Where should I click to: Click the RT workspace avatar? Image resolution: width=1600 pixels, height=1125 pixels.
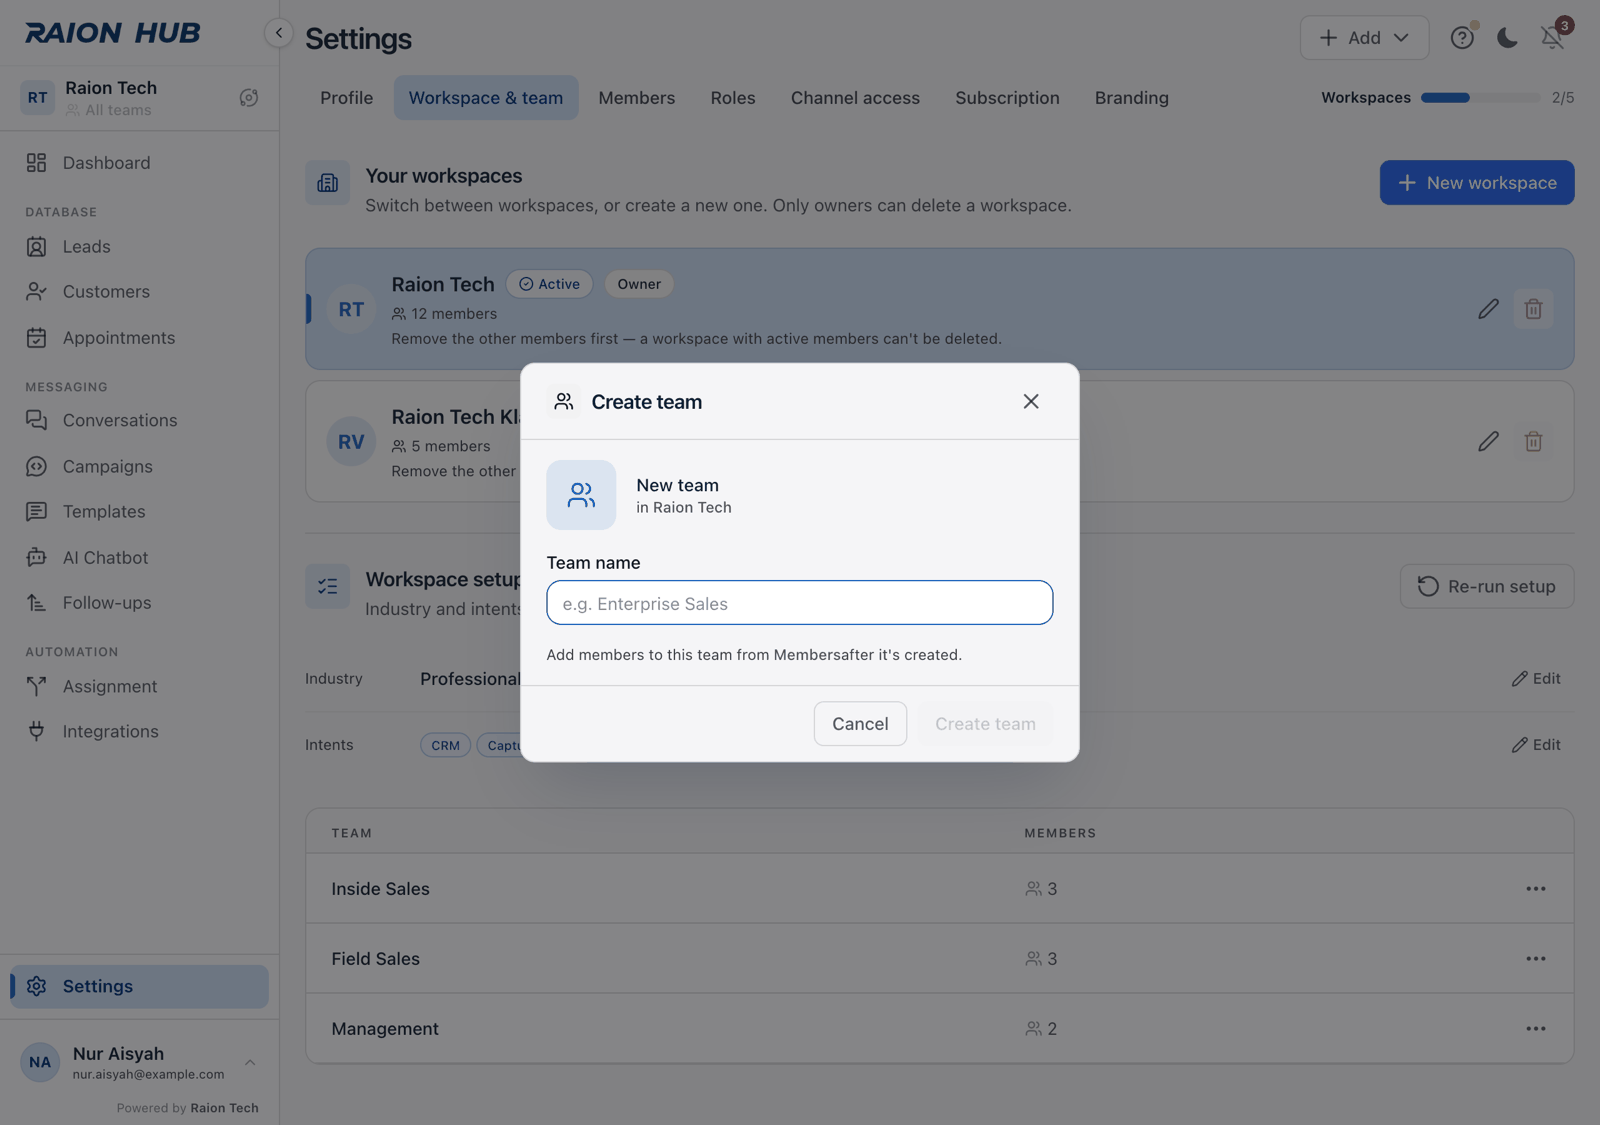[351, 309]
